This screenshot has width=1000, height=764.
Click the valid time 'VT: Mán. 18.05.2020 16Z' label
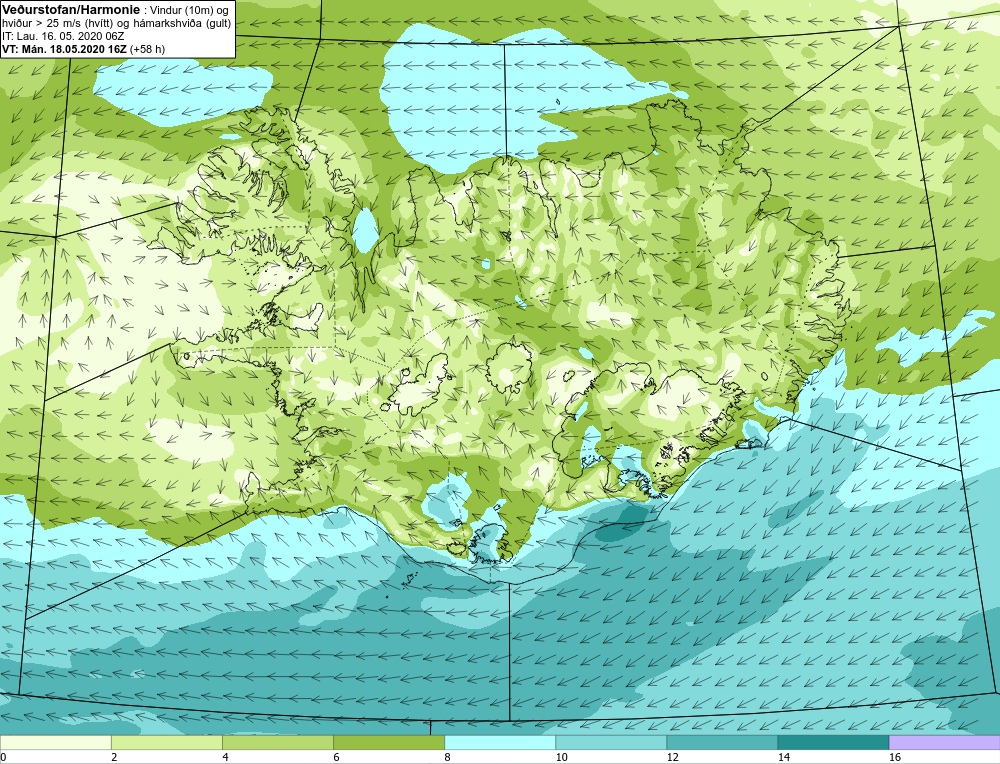coord(64,49)
